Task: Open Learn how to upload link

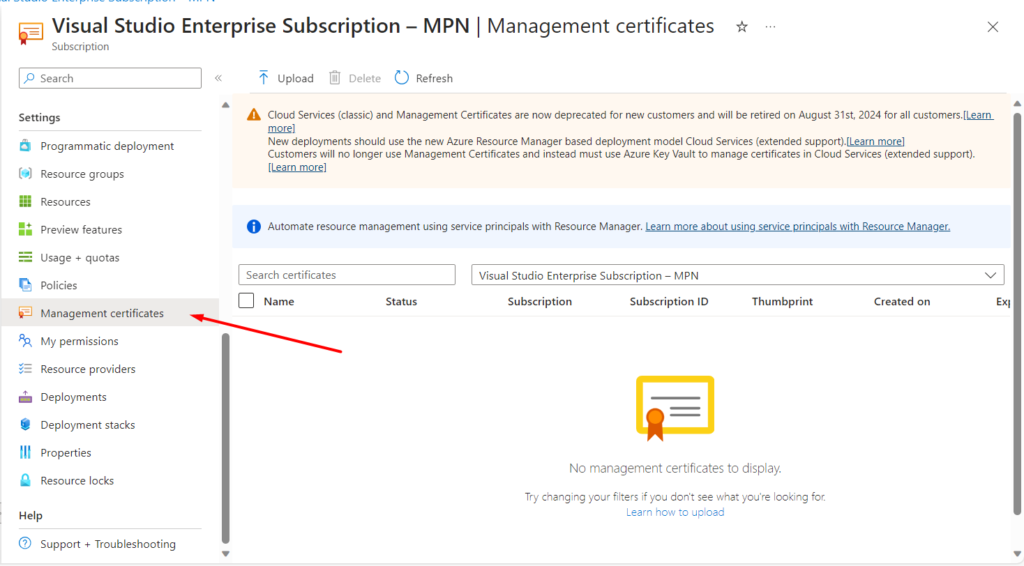Action: [675, 512]
